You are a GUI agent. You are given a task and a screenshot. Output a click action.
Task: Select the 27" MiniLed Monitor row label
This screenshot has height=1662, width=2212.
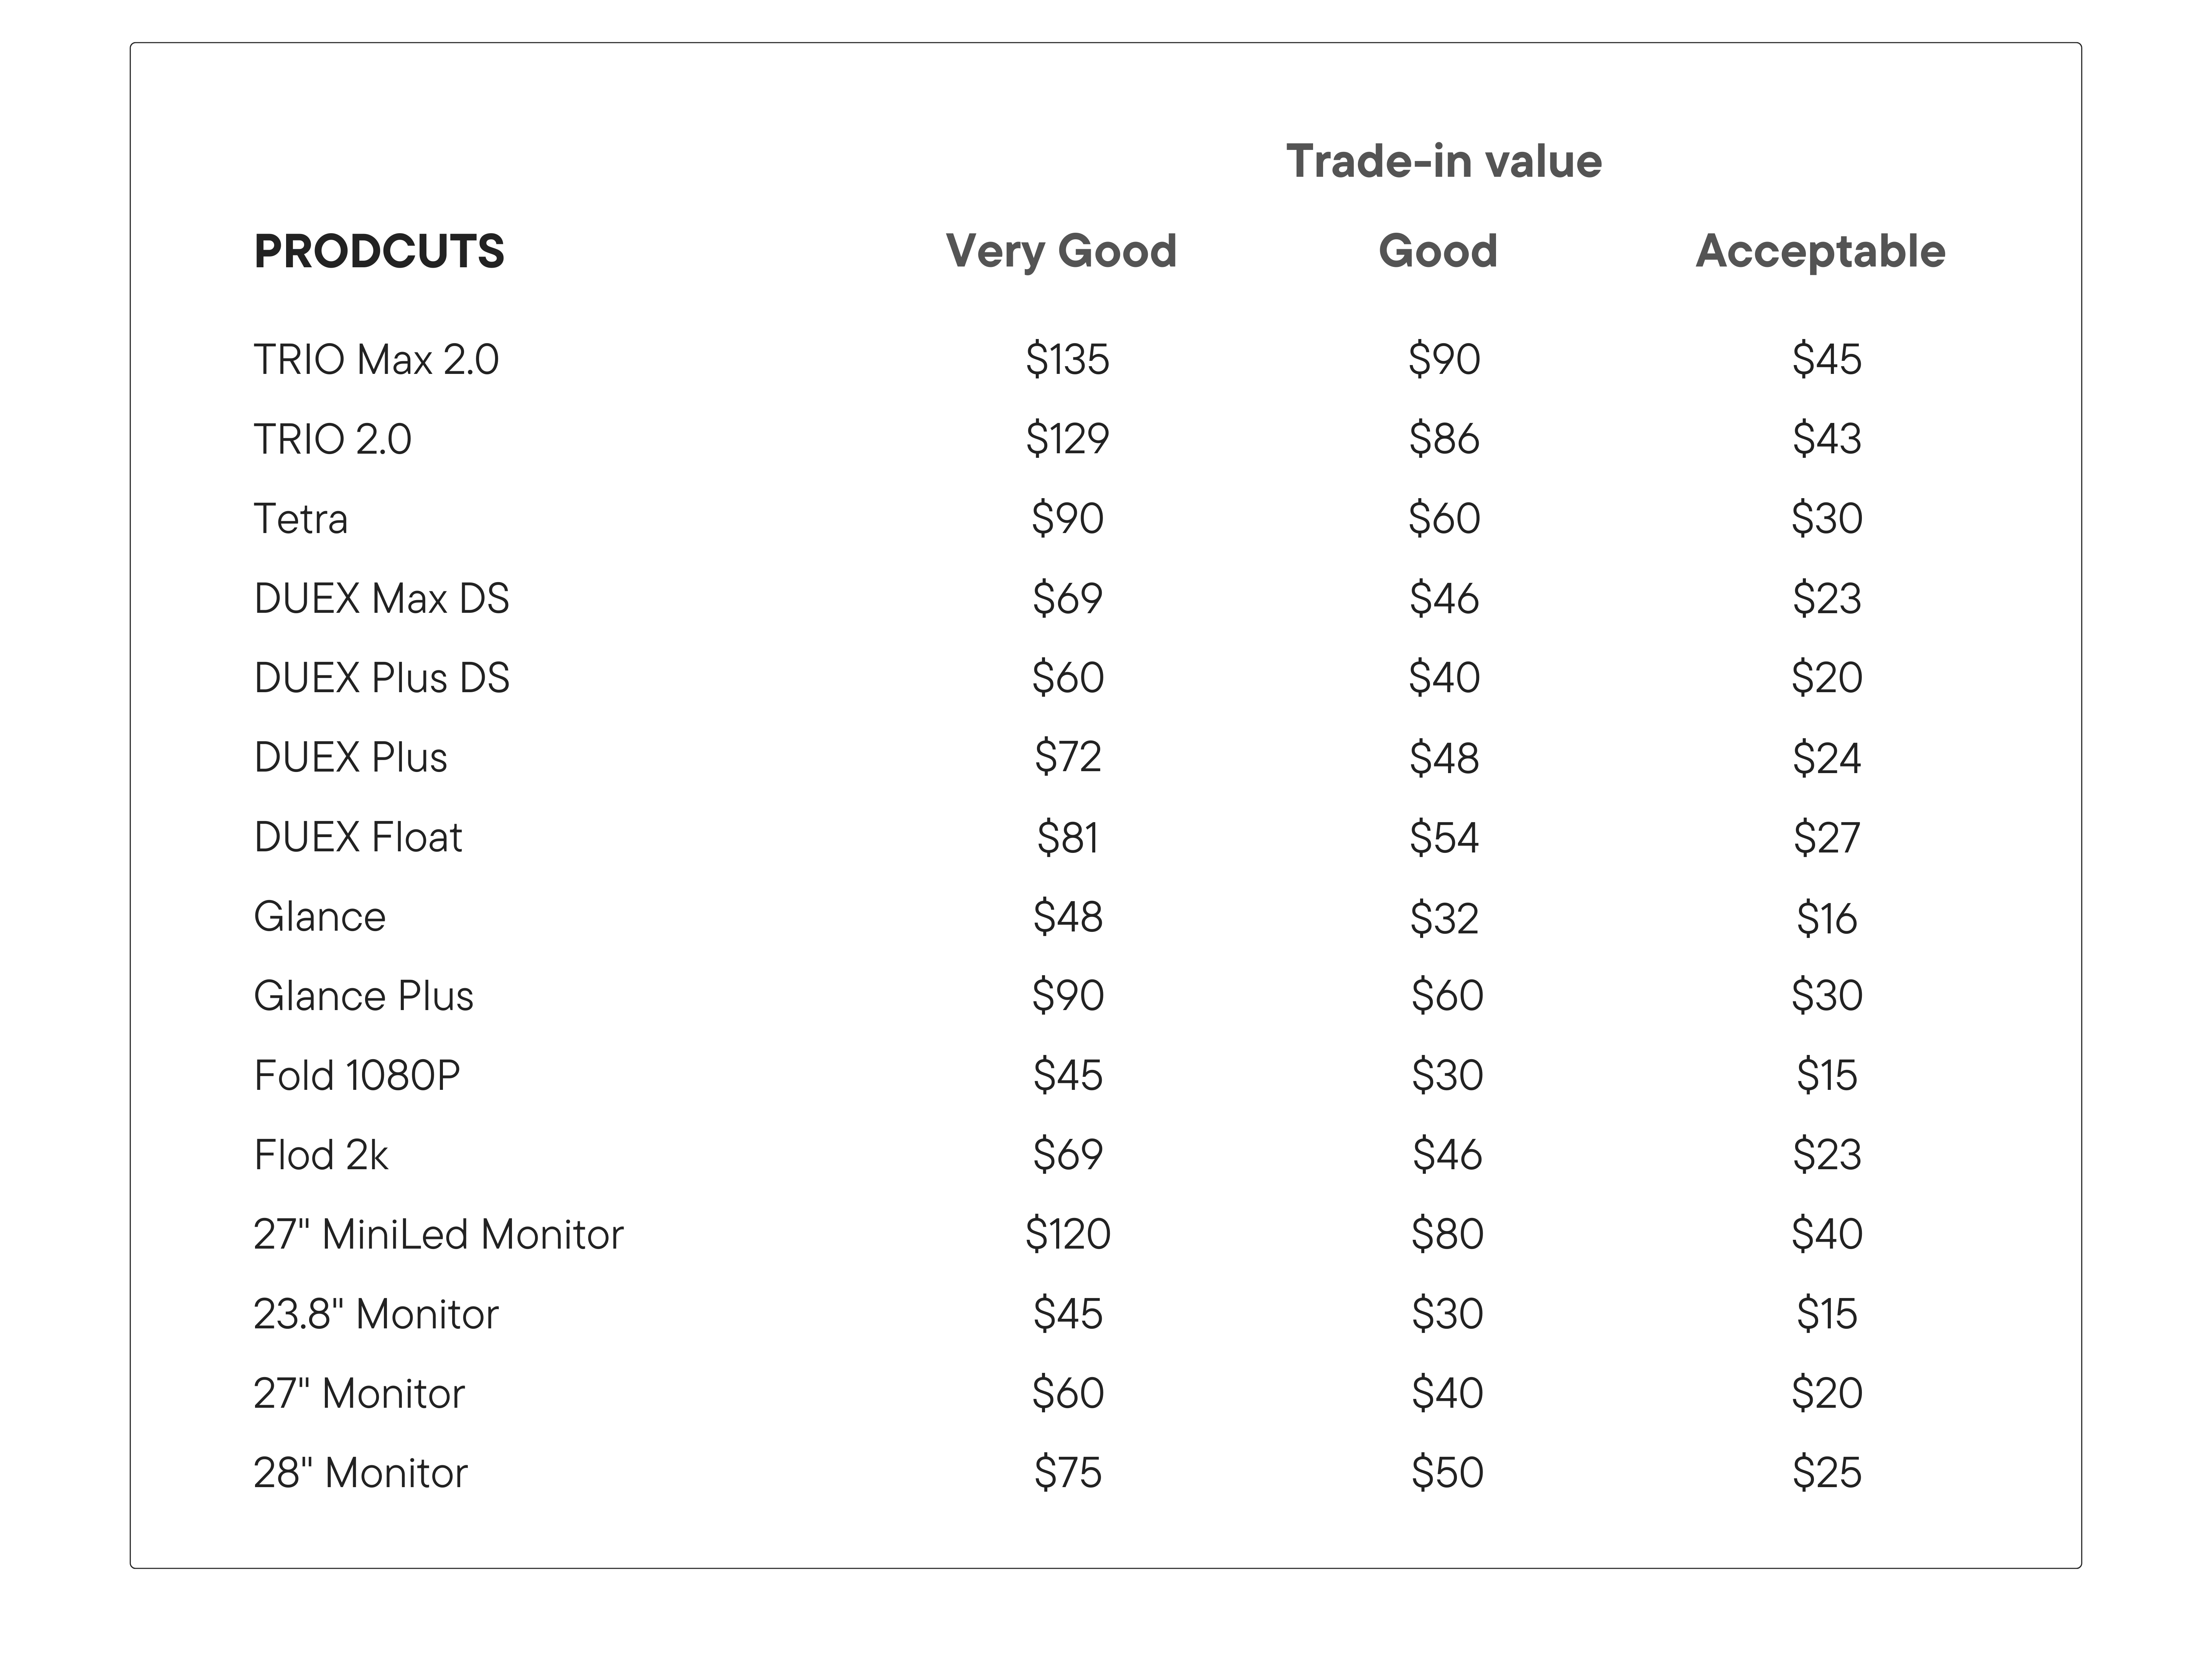click(x=438, y=1234)
